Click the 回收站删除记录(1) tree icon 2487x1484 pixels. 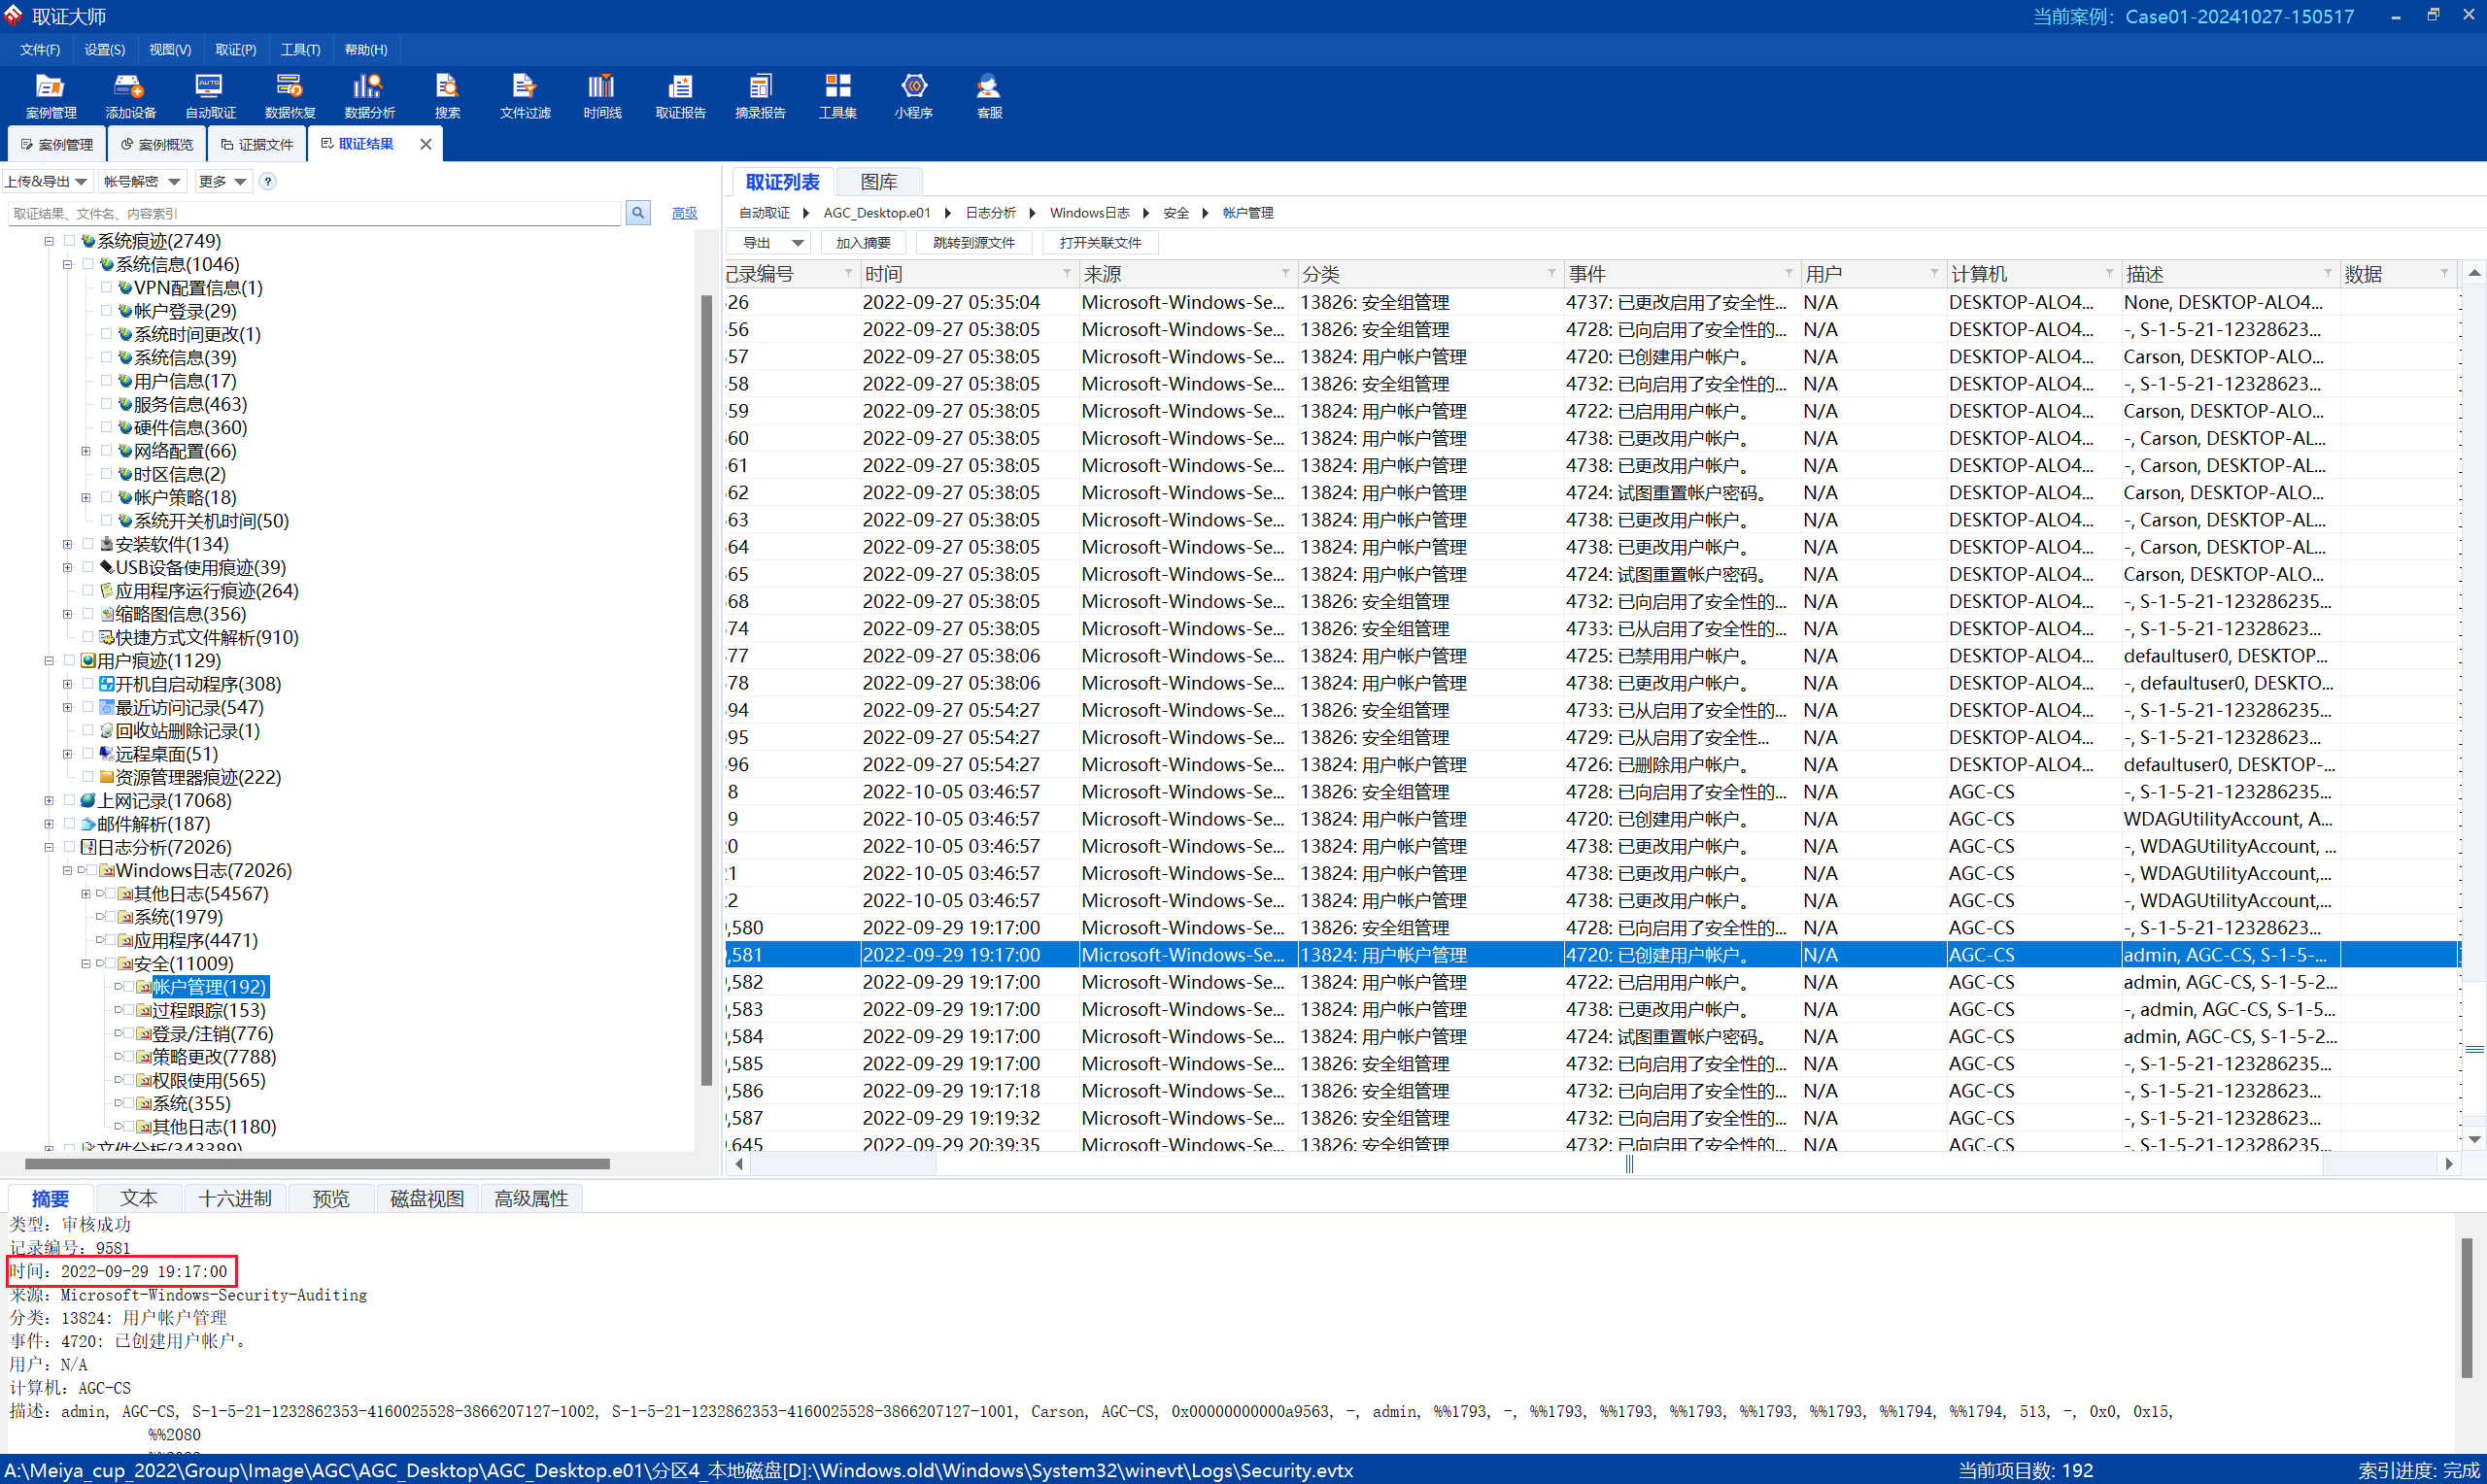click(x=106, y=731)
